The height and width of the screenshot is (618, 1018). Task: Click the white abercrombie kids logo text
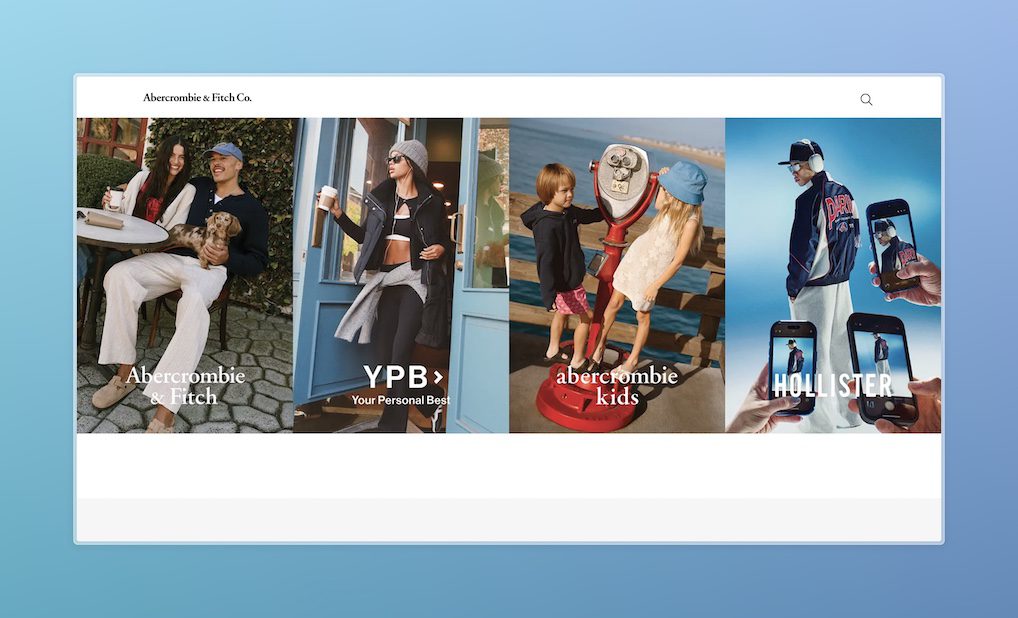[x=617, y=386]
